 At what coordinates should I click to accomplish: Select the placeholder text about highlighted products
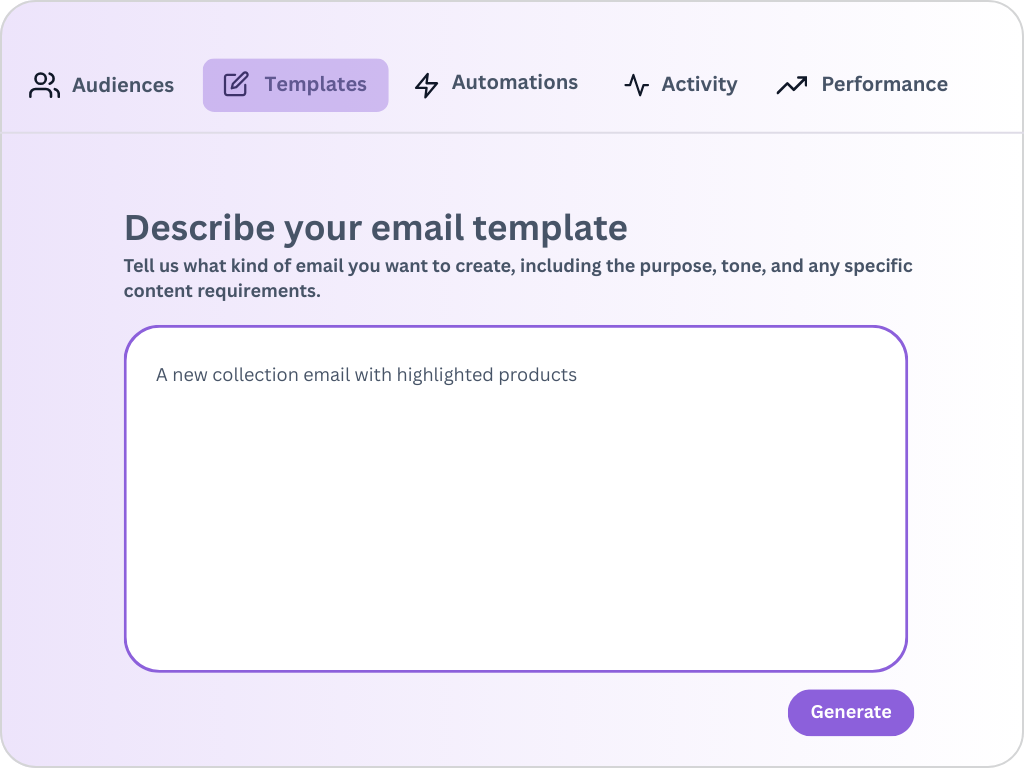pos(366,375)
